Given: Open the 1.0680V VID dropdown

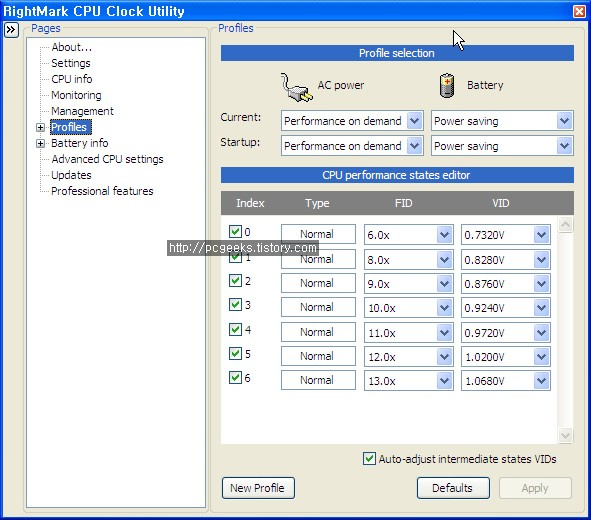Looking at the screenshot, I should pyautogui.click(x=542, y=381).
